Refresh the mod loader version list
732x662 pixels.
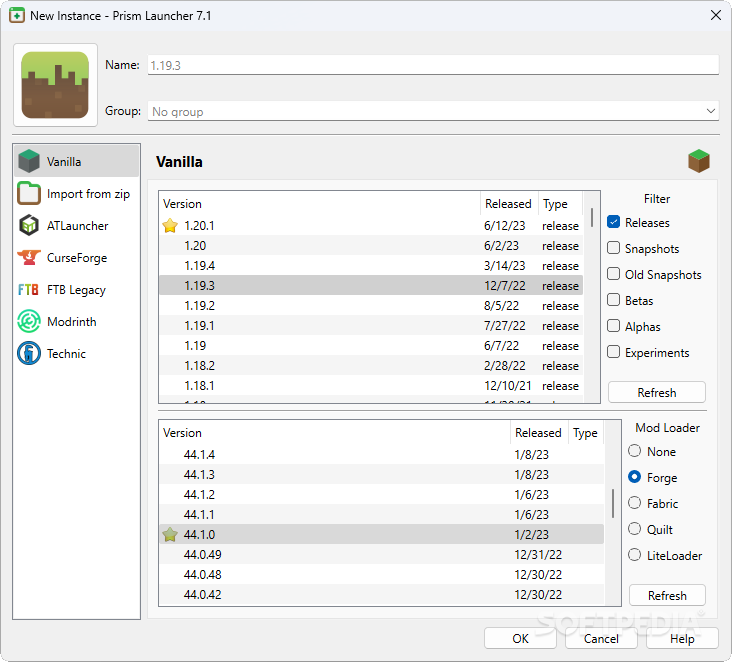(x=667, y=595)
